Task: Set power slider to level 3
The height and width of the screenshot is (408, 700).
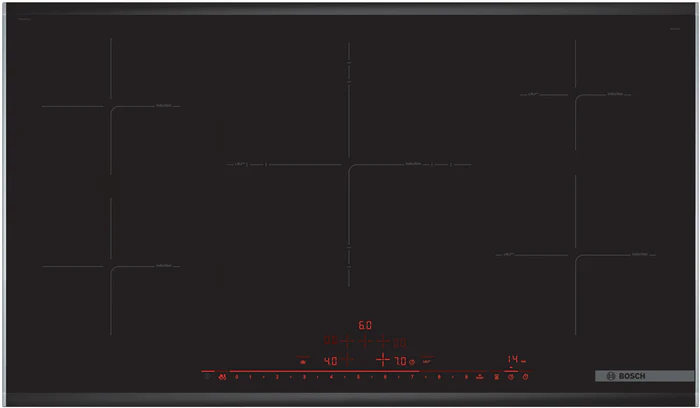Action: [x=304, y=377]
